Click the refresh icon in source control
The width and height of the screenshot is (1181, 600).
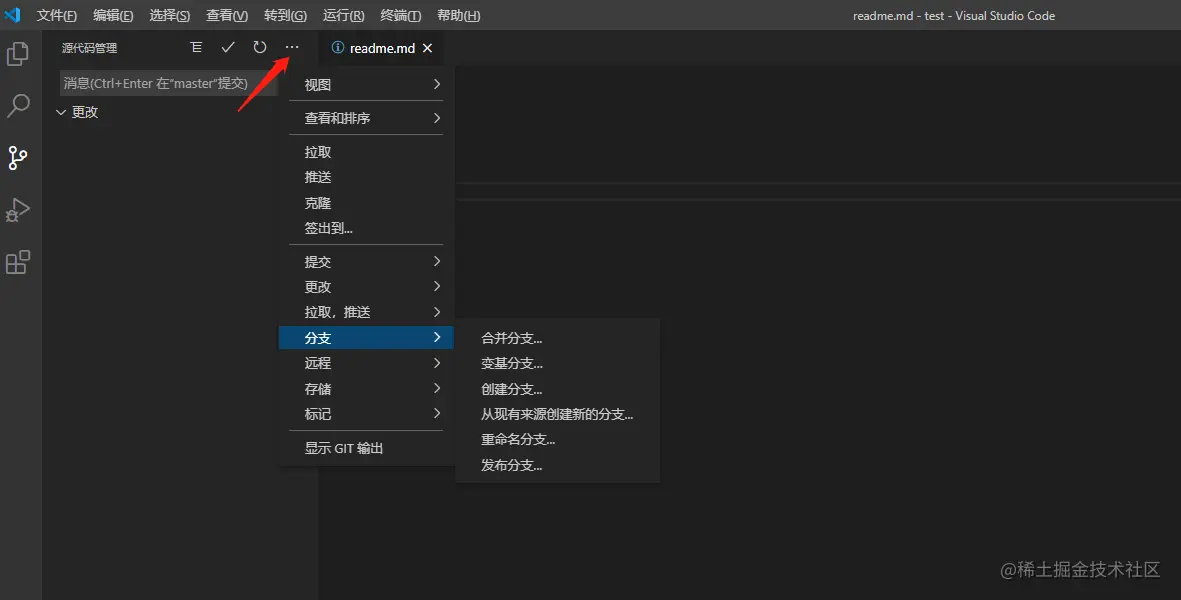[x=260, y=47]
